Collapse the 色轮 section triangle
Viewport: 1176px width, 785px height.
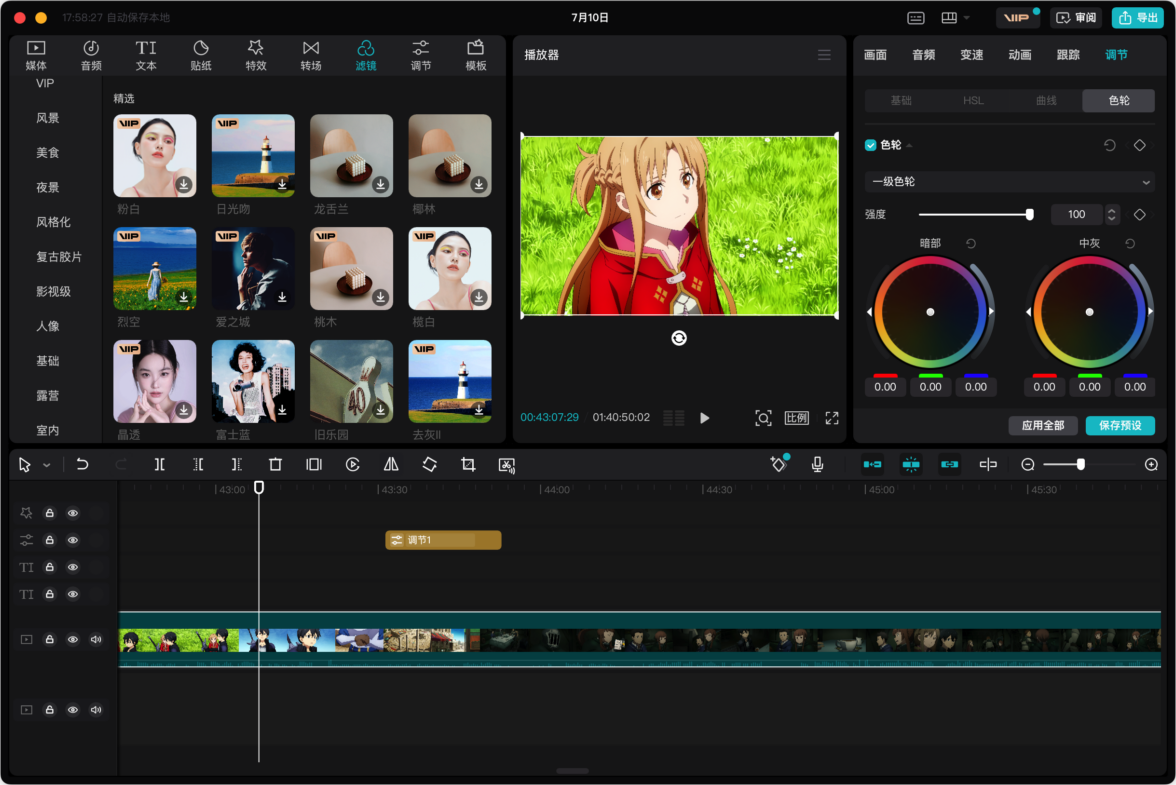tap(909, 145)
